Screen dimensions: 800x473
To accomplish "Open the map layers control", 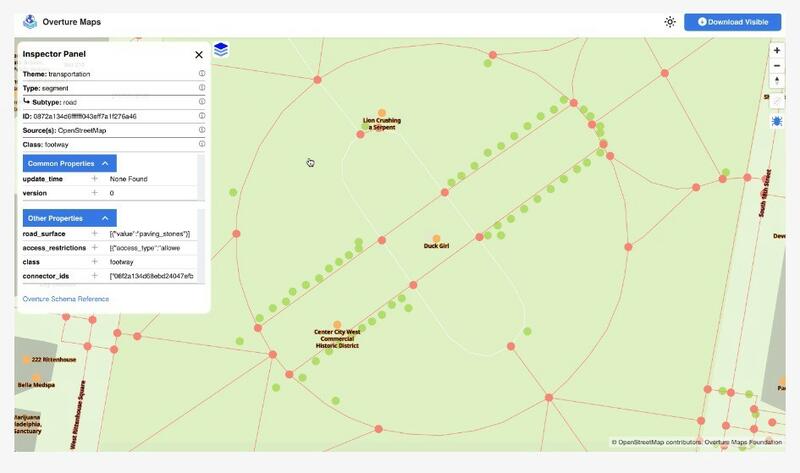I will [221, 49].
